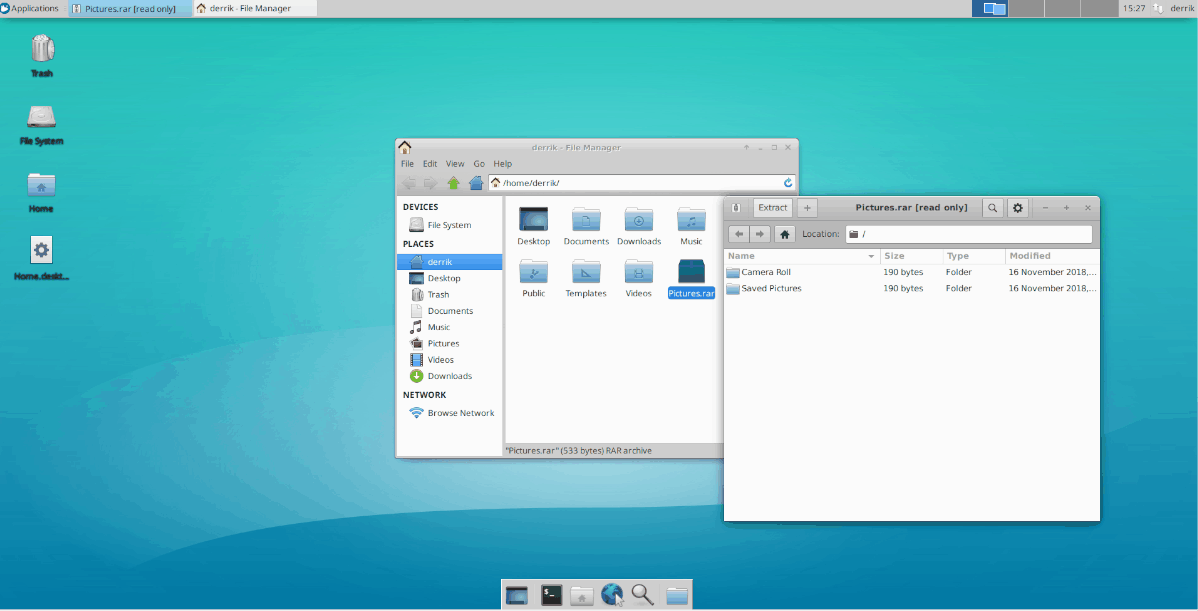Image resolution: width=1198 pixels, height=611 pixels.
Task: Select Browse Network in the sidebar
Action: tap(460, 413)
